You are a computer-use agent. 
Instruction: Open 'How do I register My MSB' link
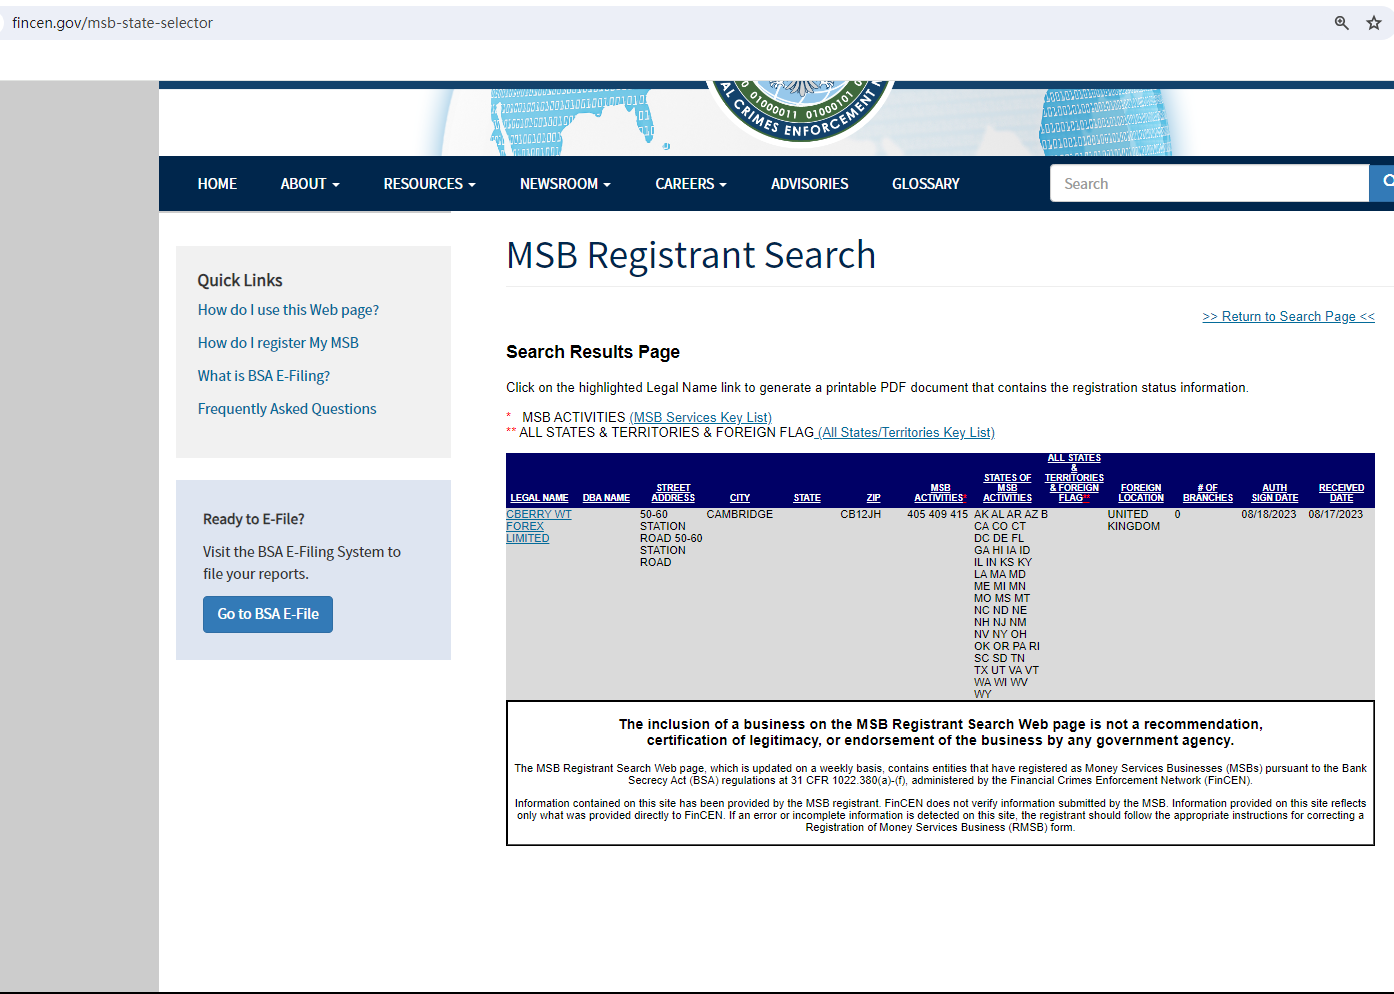[x=278, y=343]
